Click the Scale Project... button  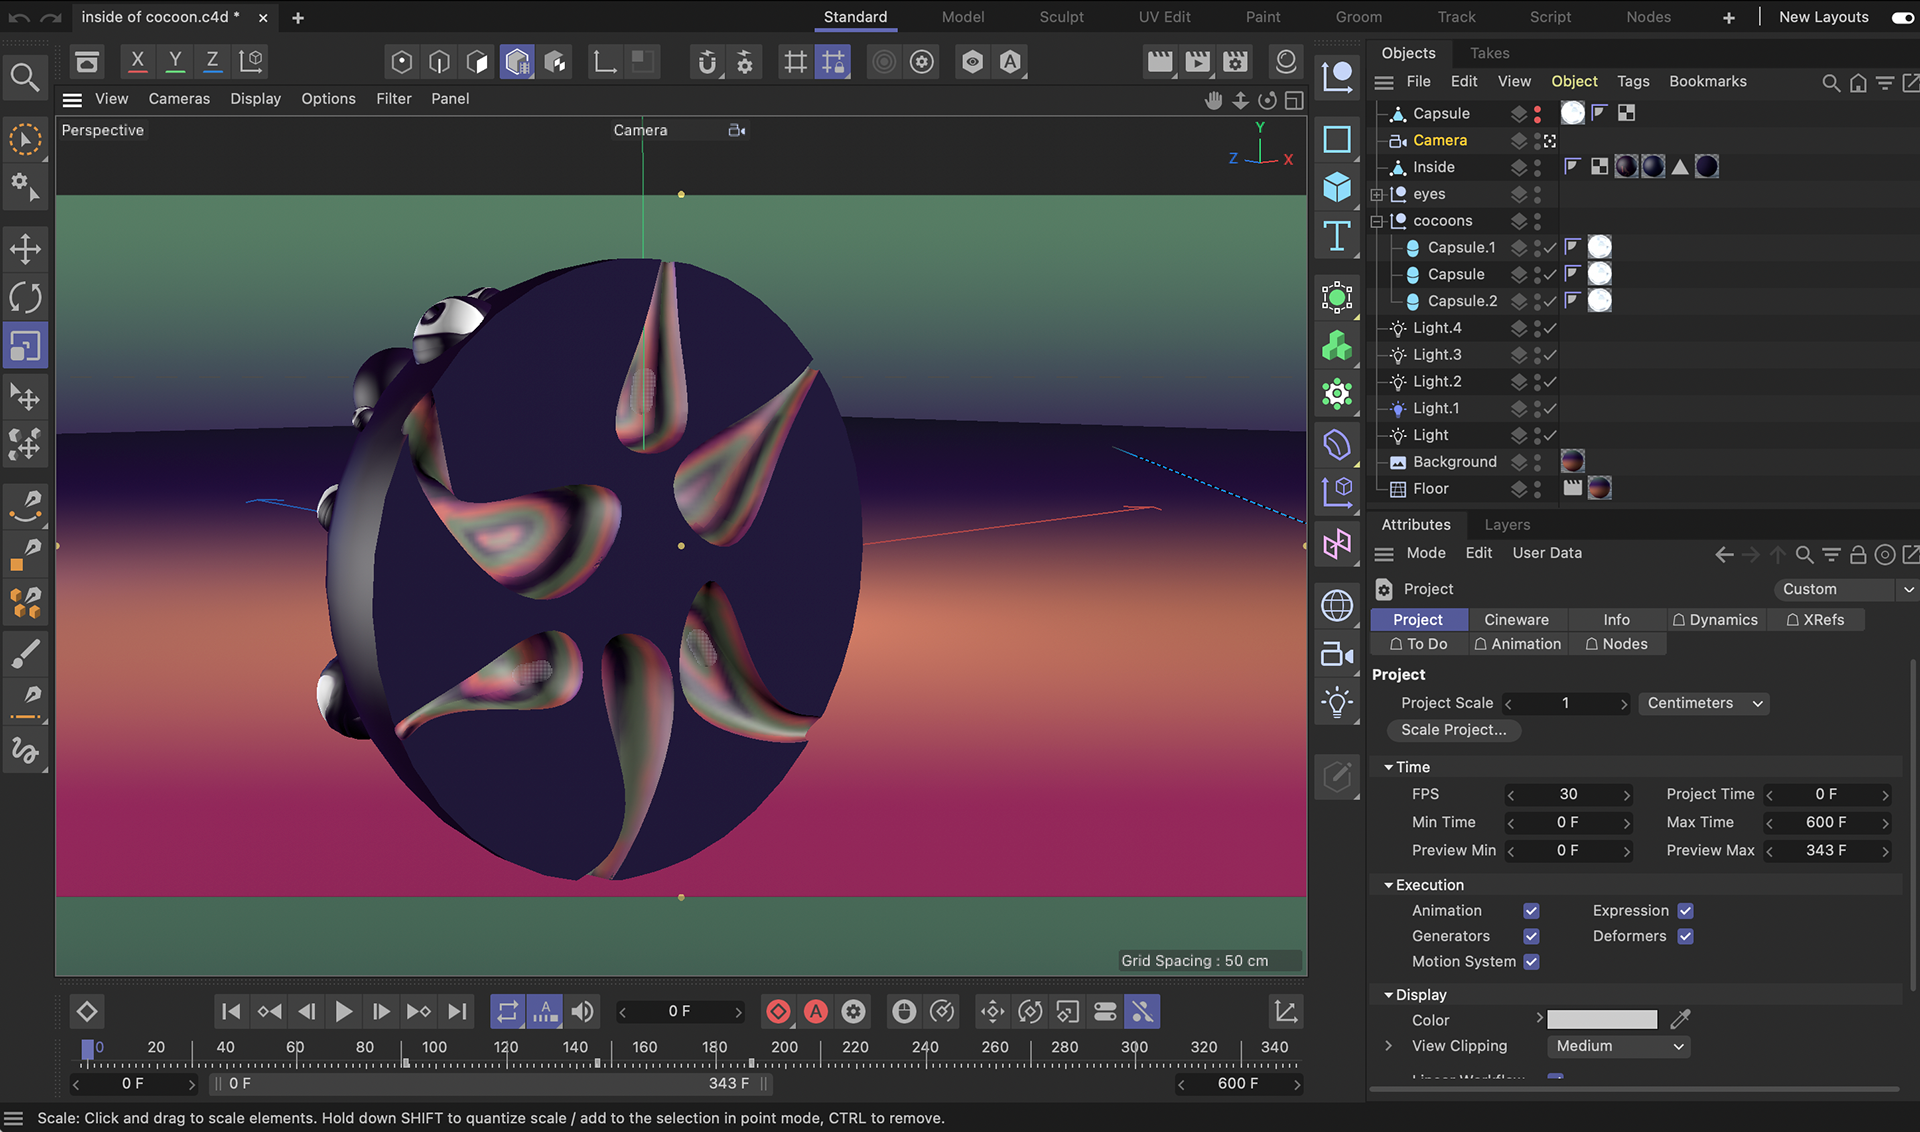pyautogui.click(x=1453, y=730)
